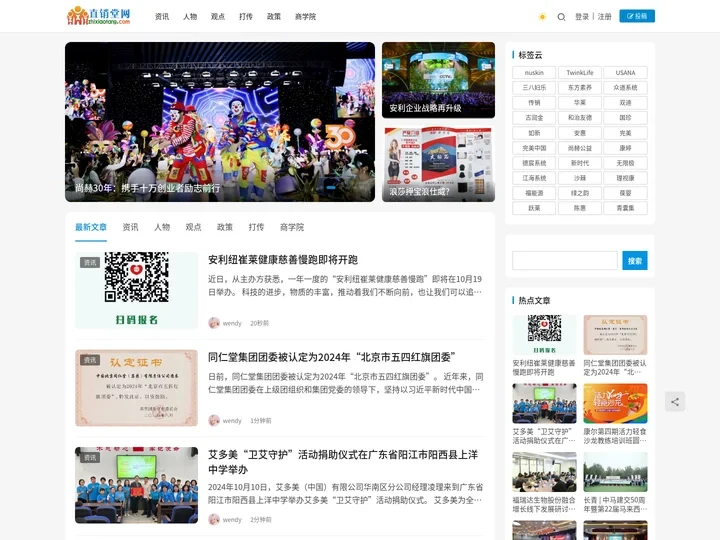Toggle the sun light/dark theme icon

pyautogui.click(x=542, y=17)
